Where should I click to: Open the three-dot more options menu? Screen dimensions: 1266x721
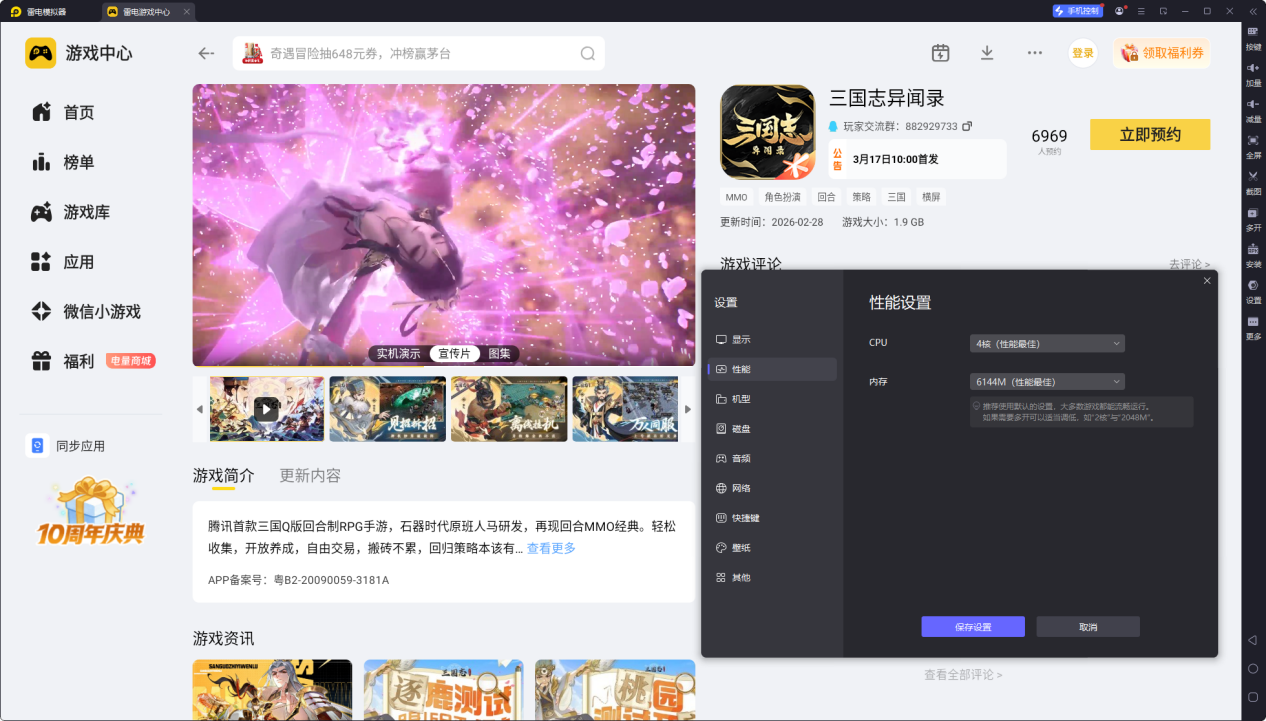coord(1035,53)
